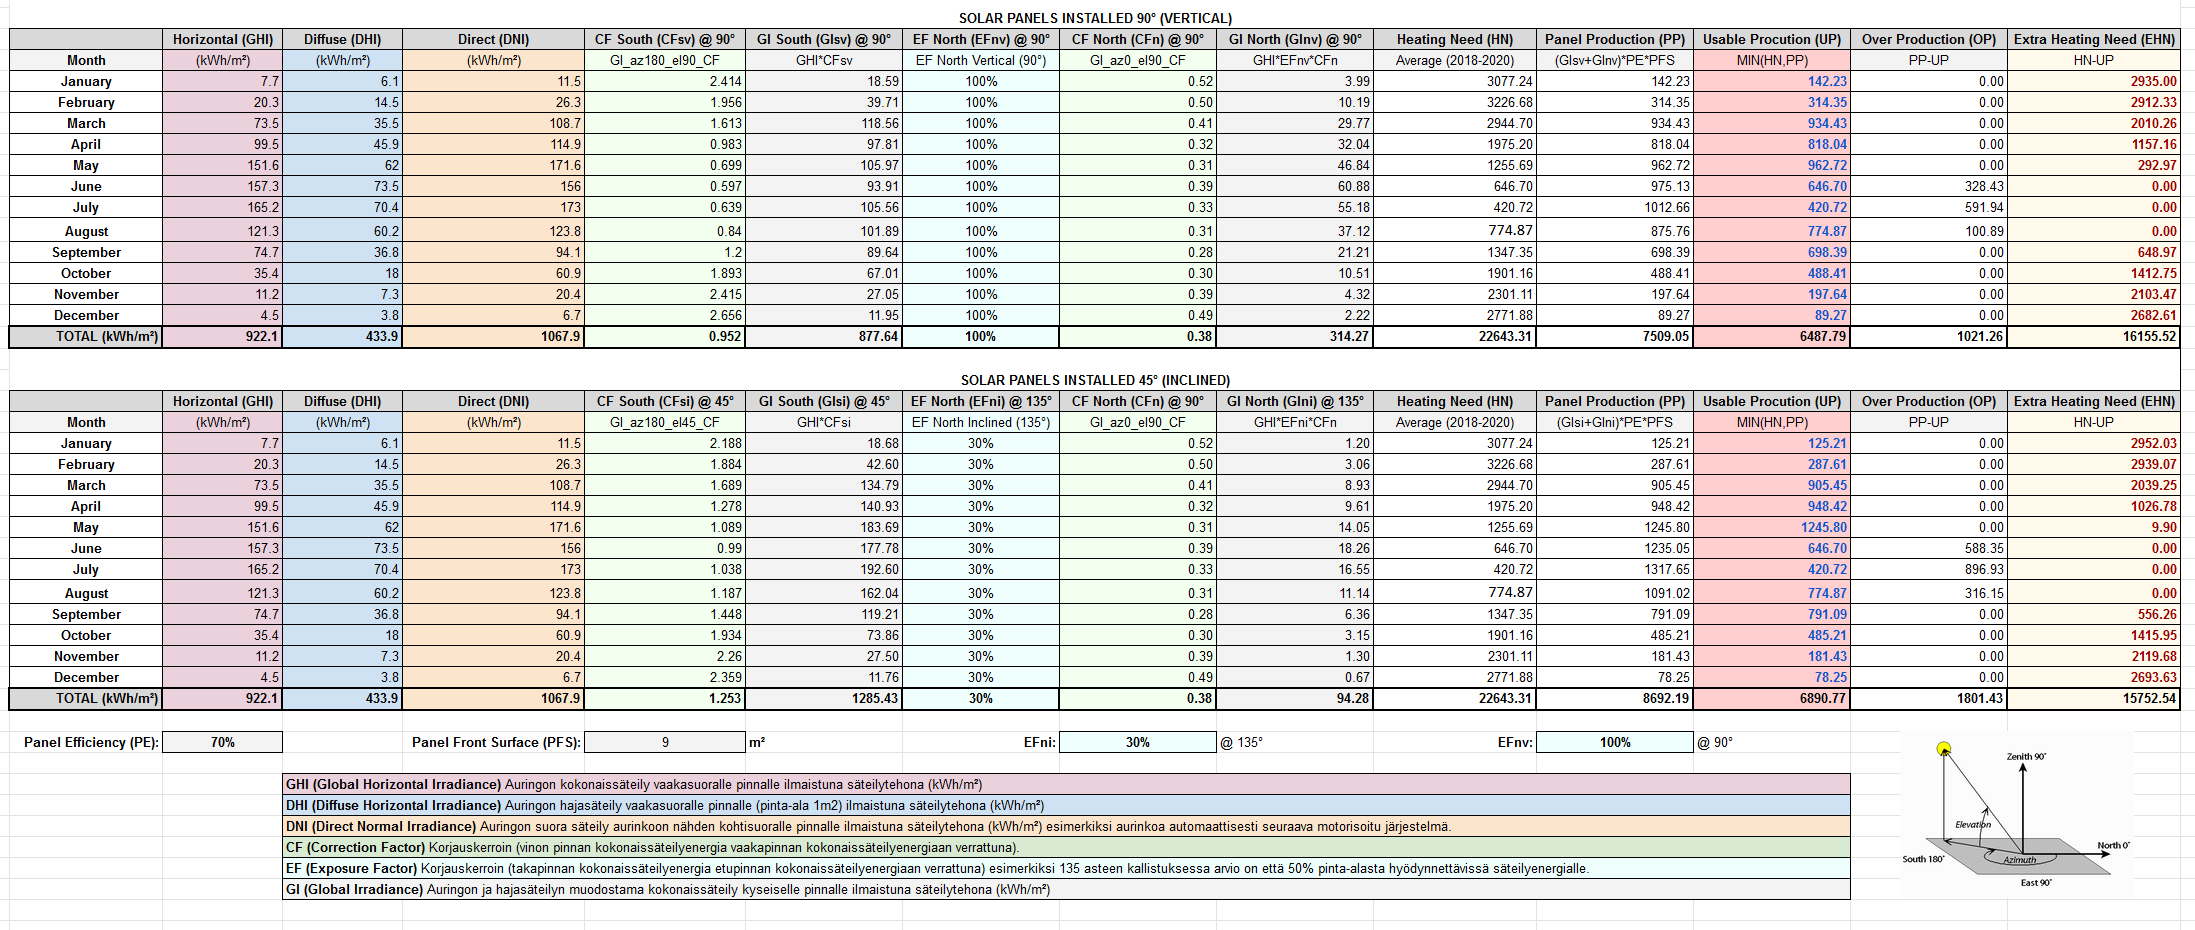Click the 45° (INCLINED) table title

1095,380
